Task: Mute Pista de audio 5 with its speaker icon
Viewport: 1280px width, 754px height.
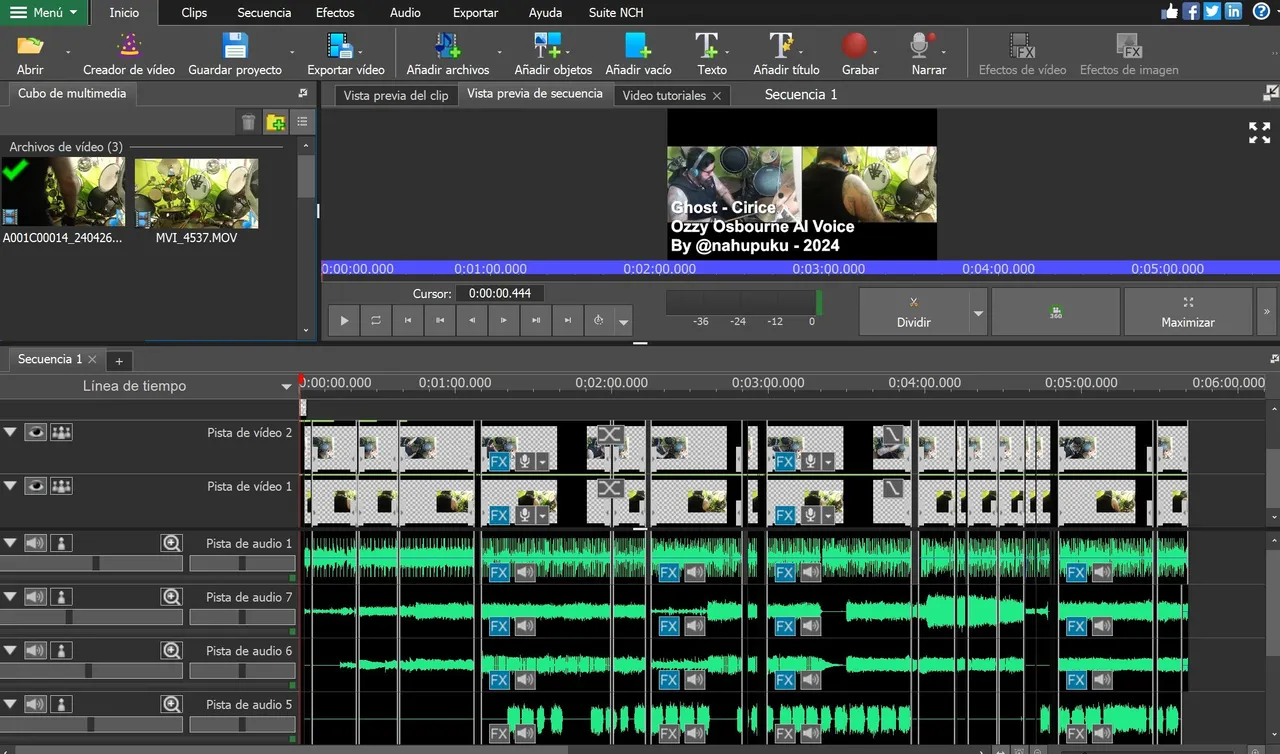Action: (x=36, y=705)
